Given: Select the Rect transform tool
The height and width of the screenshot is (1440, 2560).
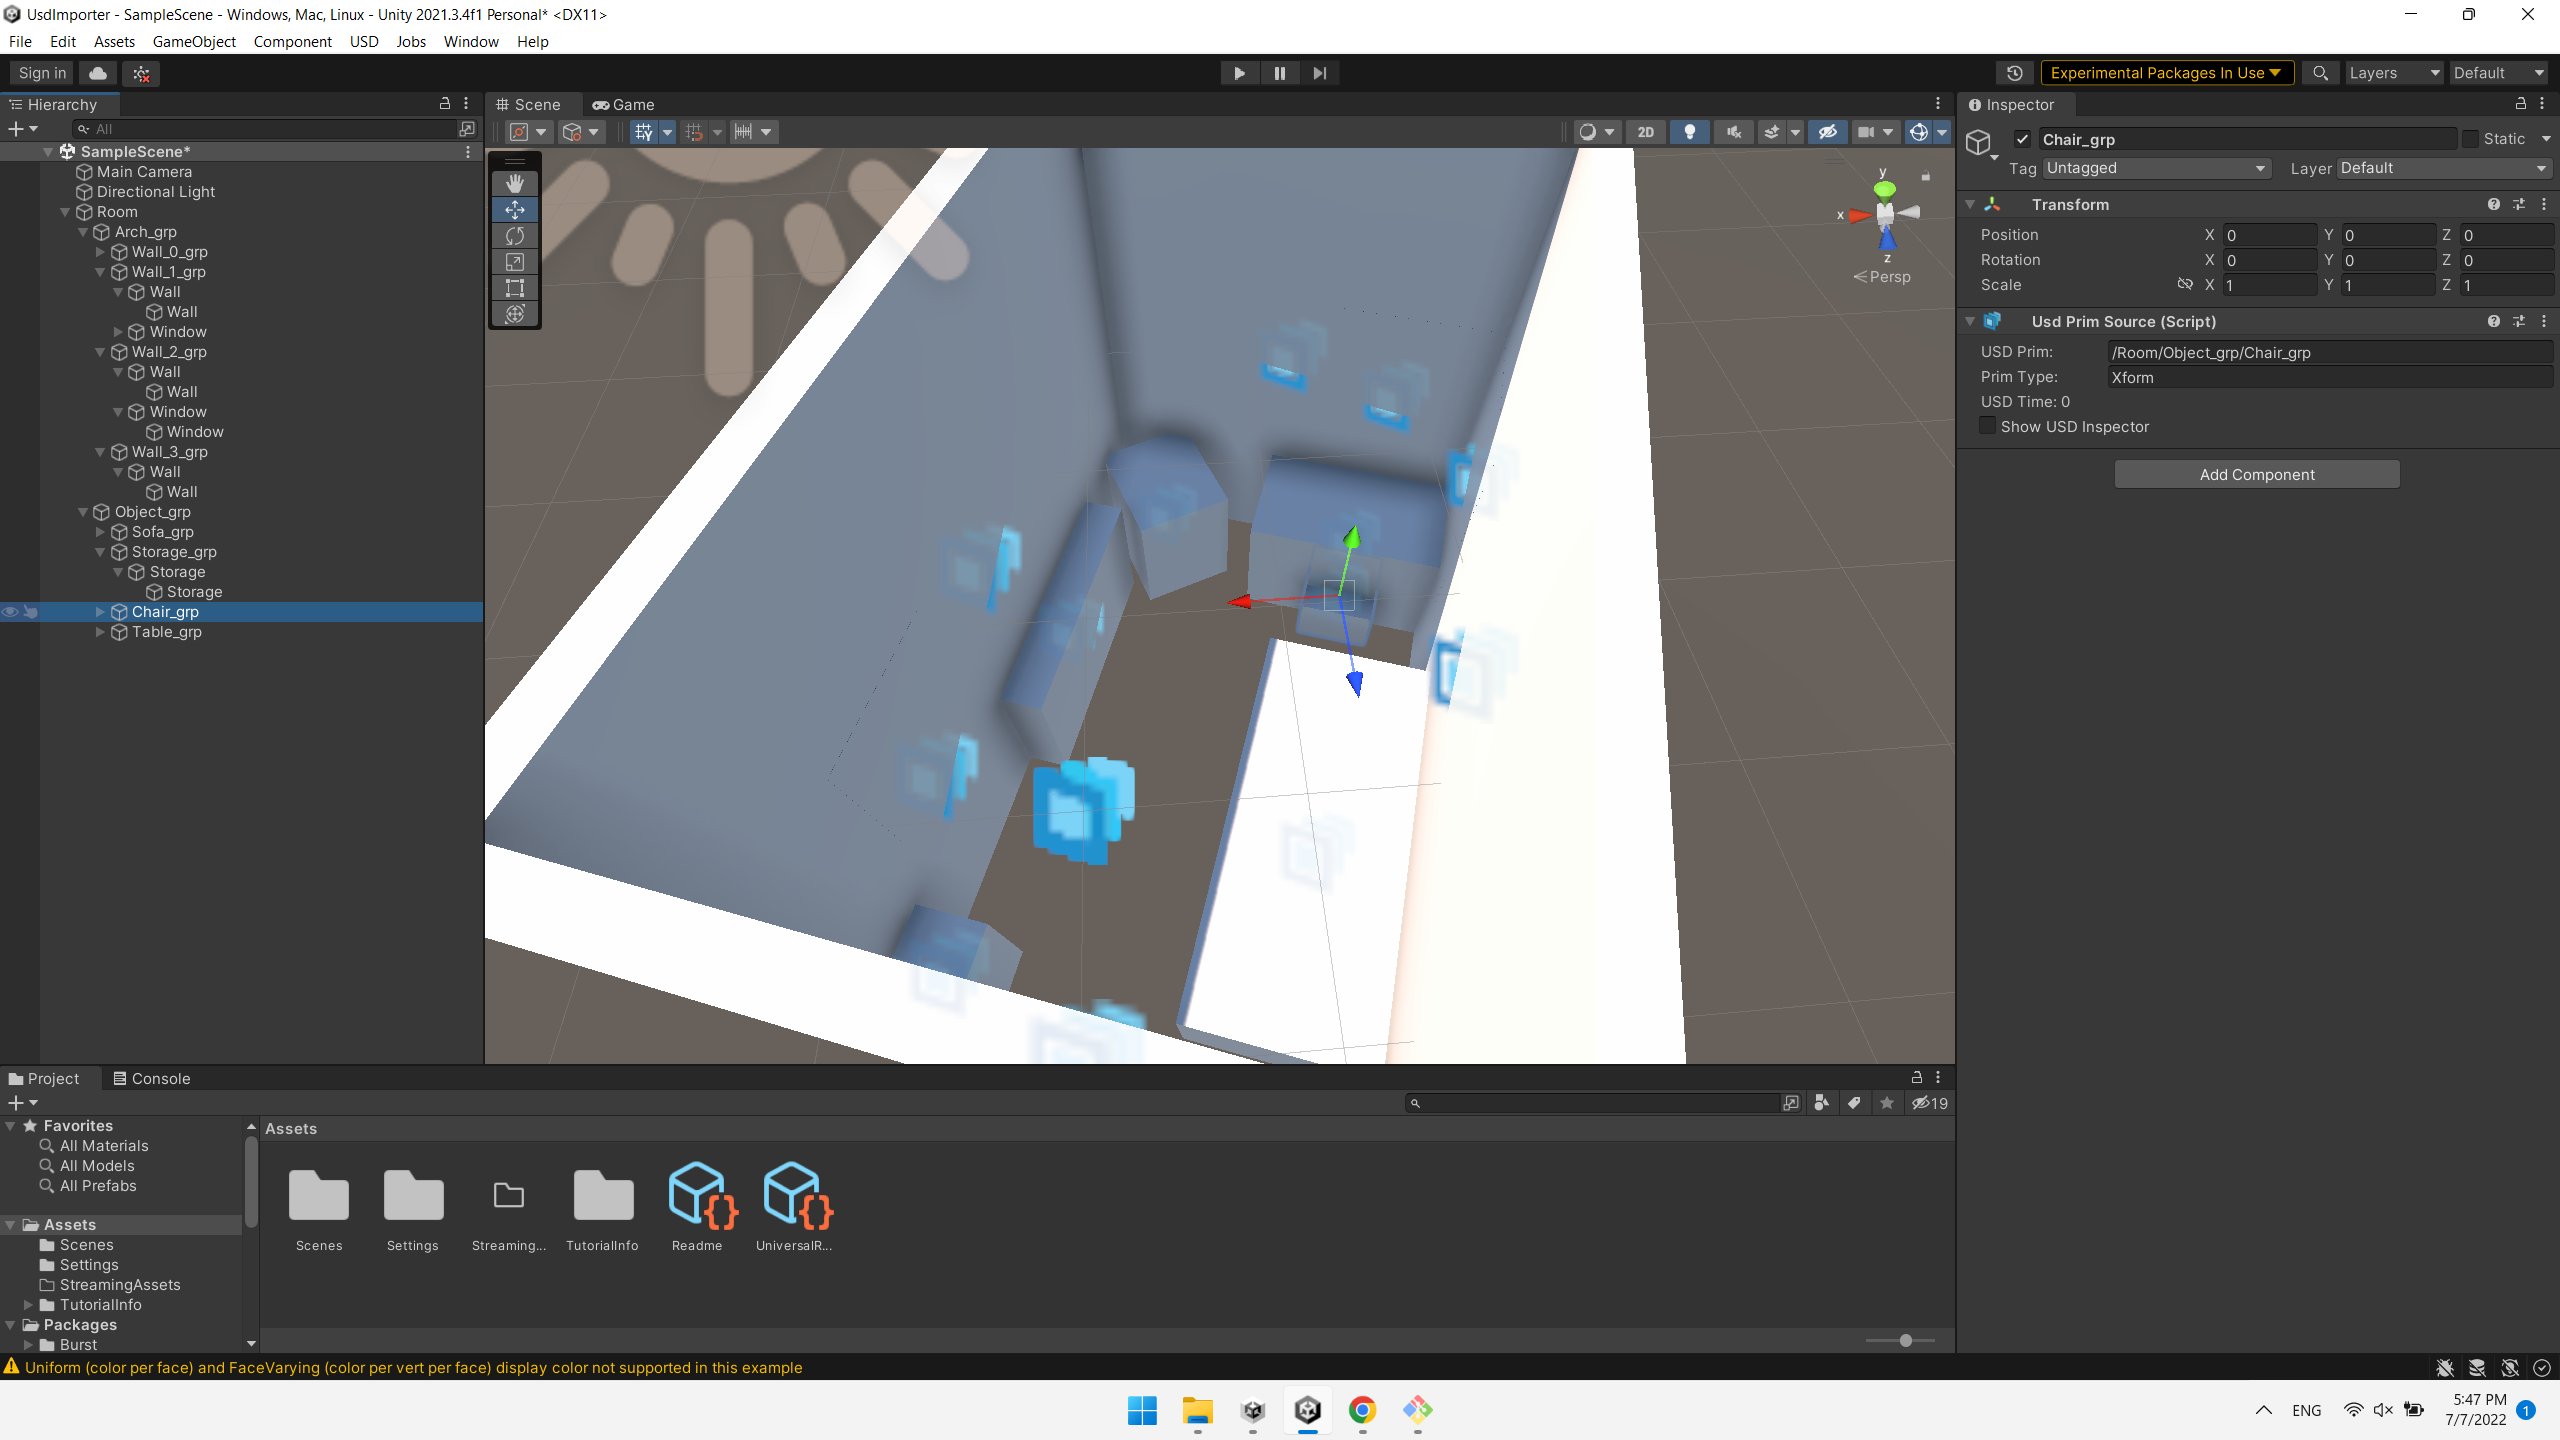Looking at the screenshot, I should point(515,288).
